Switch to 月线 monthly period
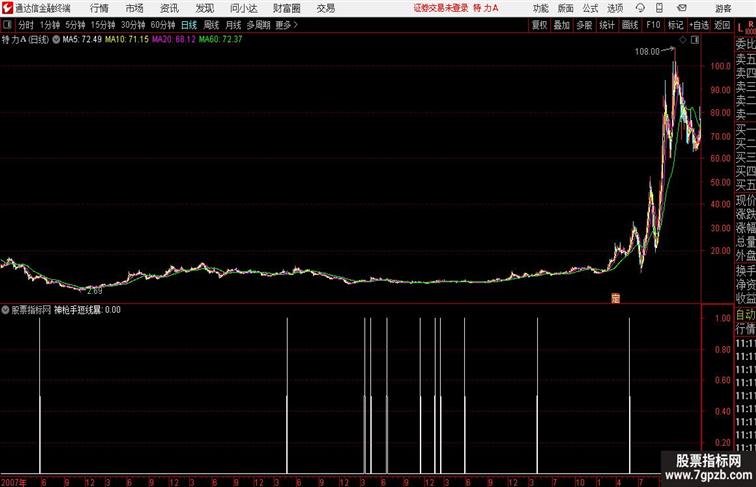Viewport: 756px width, 487px height. pos(233,25)
